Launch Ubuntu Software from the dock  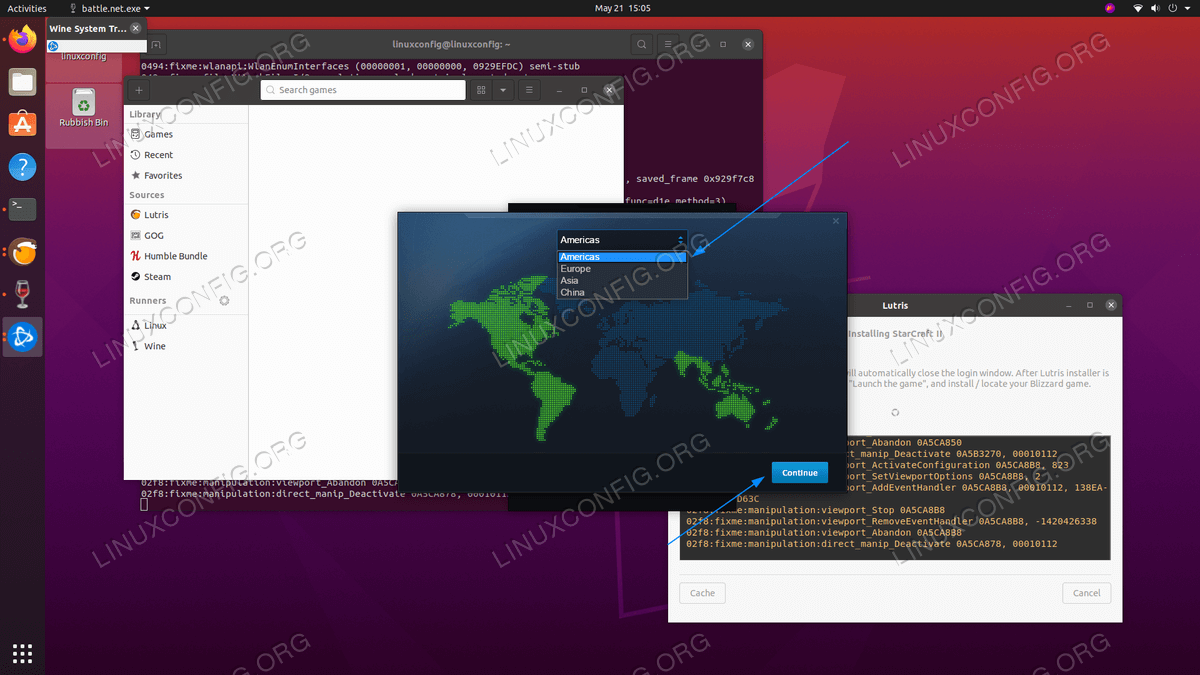(x=22, y=124)
